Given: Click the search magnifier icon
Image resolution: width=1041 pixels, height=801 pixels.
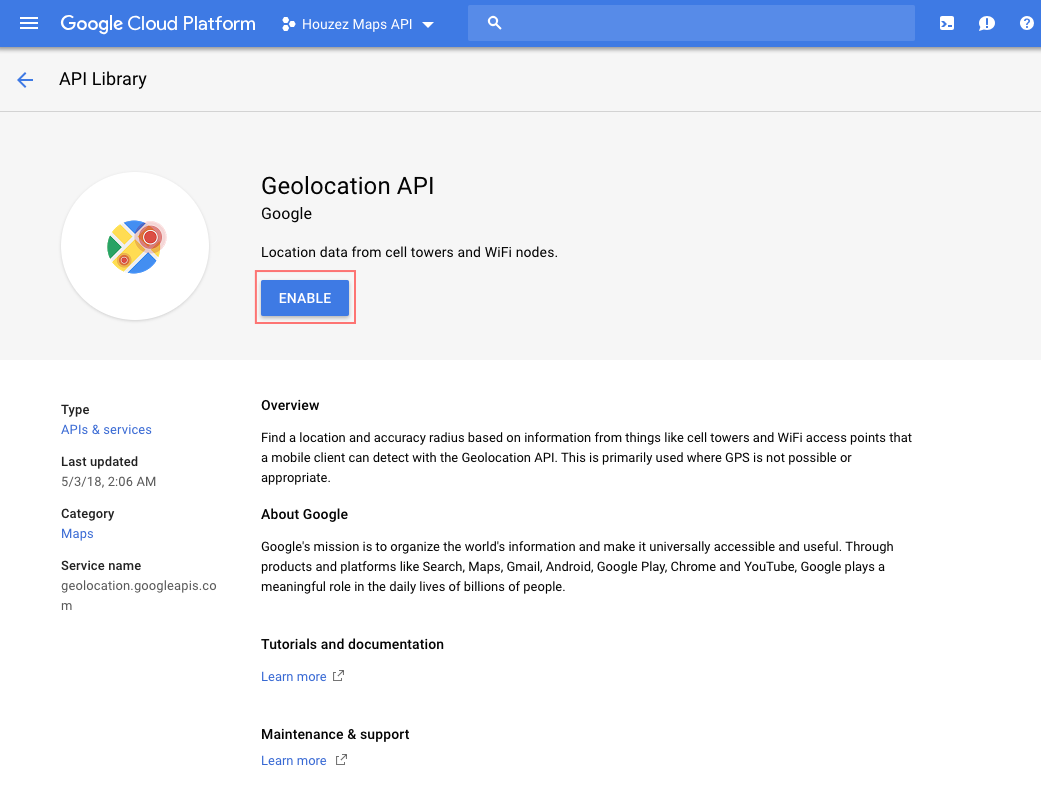Looking at the screenshot, I should pos(494,22).
